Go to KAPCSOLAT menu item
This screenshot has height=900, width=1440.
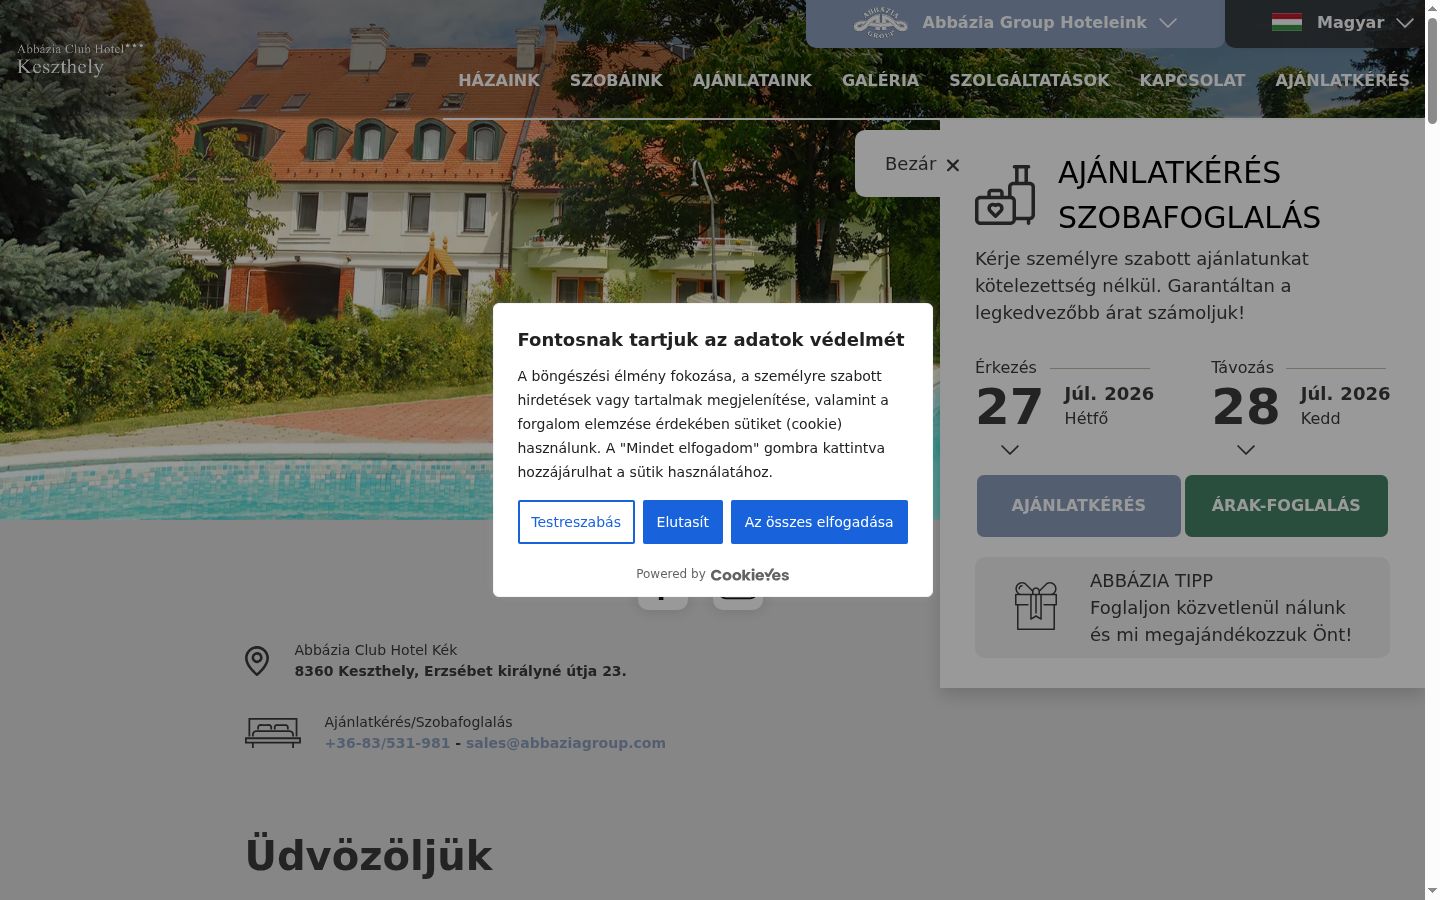(1192, 80)
